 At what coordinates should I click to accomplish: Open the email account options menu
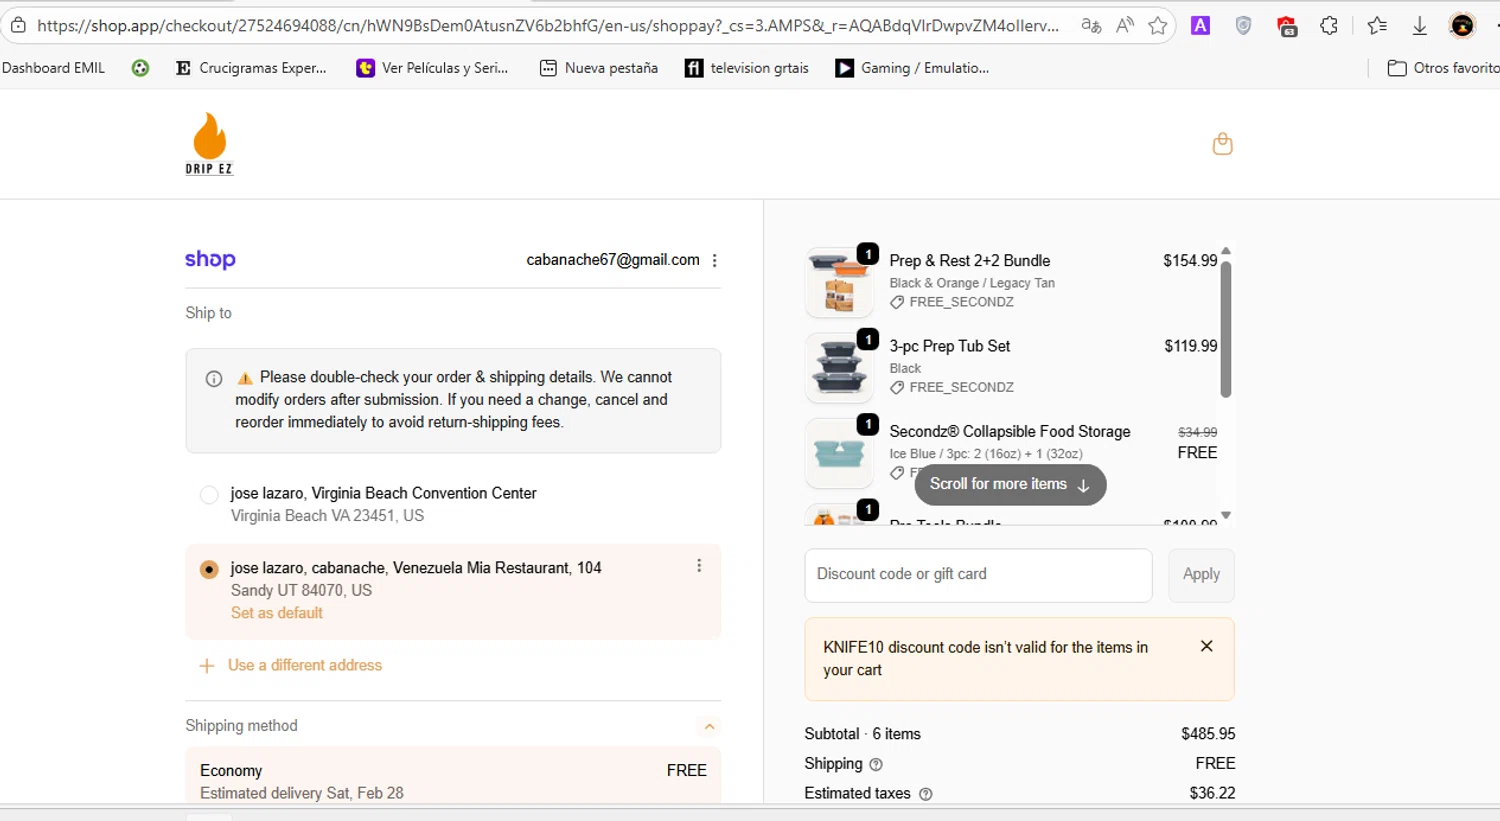click(714, 261)
